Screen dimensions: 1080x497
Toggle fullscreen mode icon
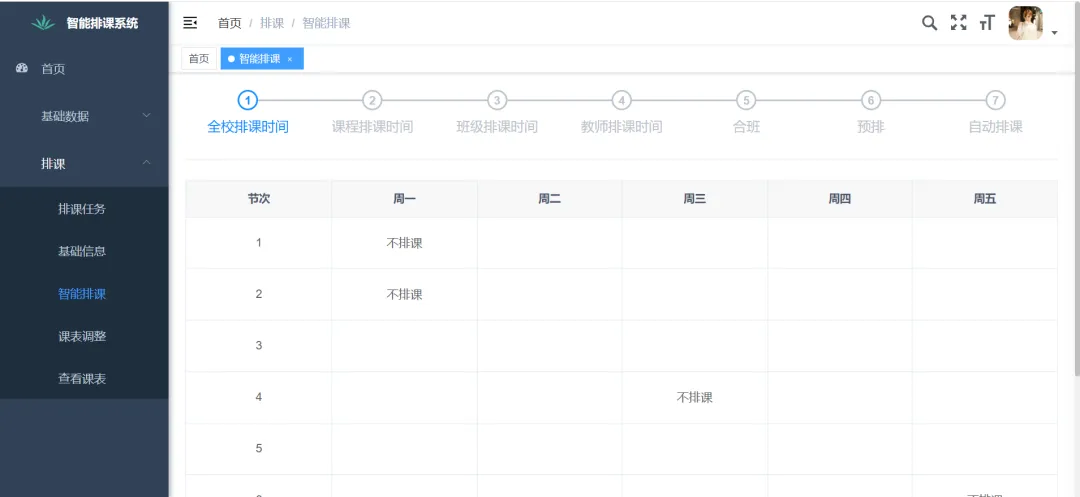(958, 23)
